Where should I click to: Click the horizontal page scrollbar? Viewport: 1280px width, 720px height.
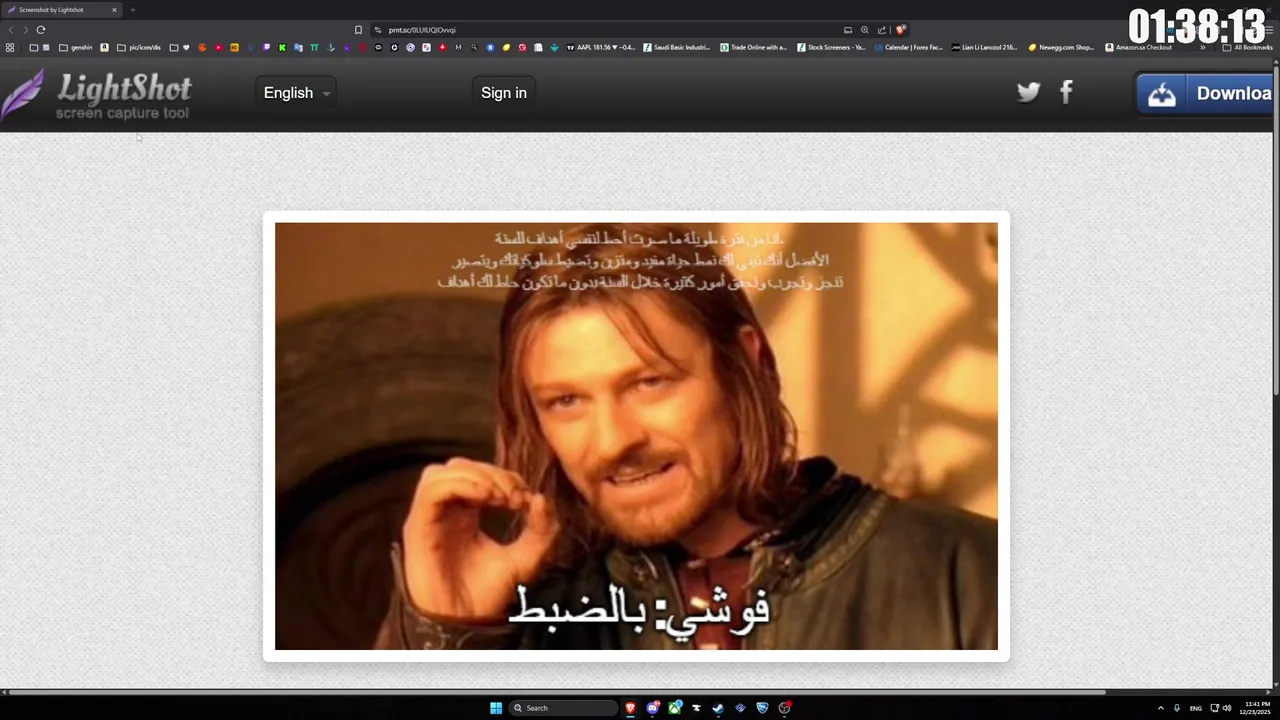pos(555,691)
